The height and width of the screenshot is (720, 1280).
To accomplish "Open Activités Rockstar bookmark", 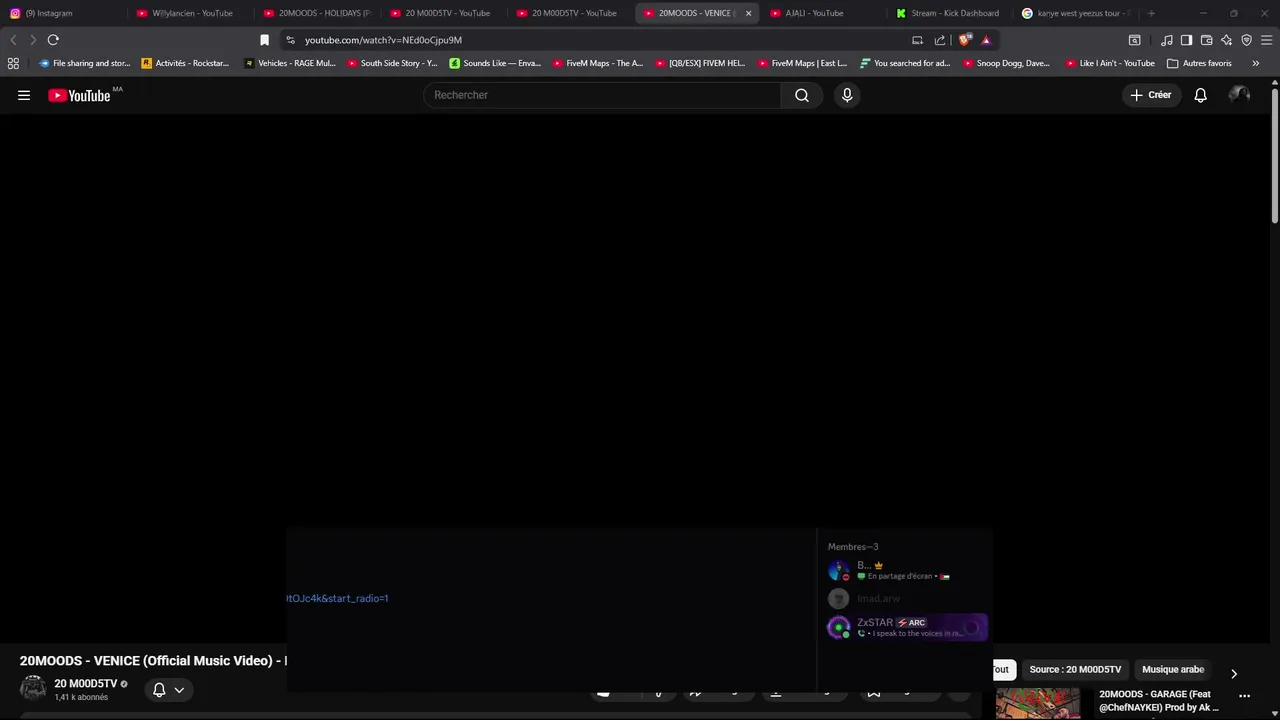I will point(186,63).
